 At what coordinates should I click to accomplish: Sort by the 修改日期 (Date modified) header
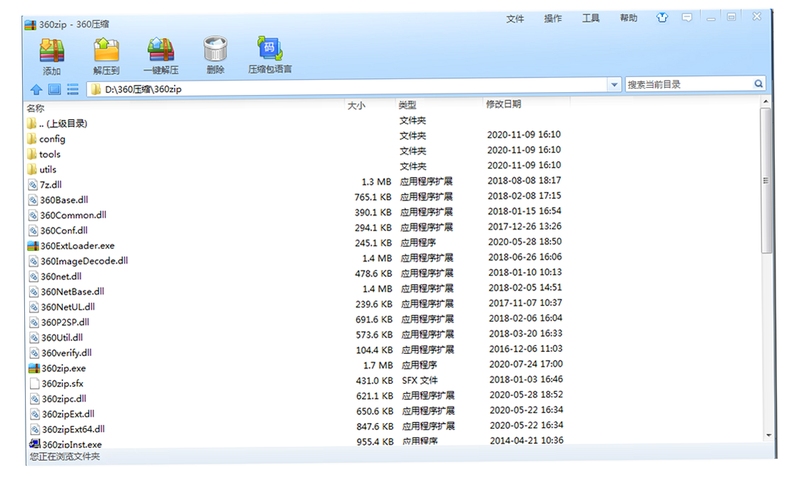[x=504, y=104]
